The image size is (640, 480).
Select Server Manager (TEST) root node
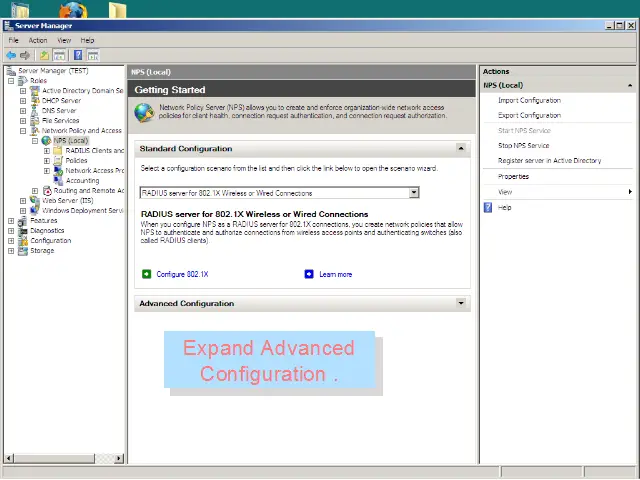pyautogui.click(x=53, y=71)
